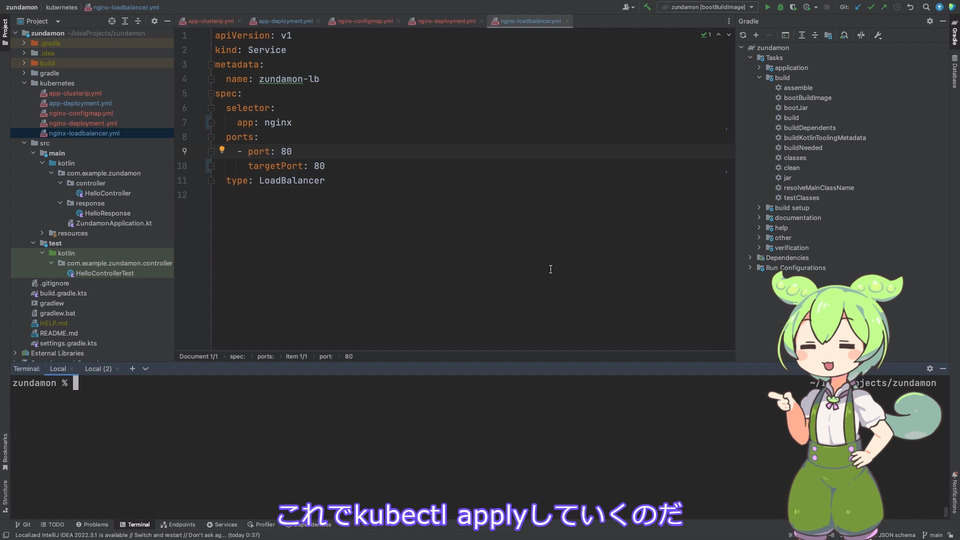The width and height of the screenshot is (960, 540).
Task: Expand the application Gradle task group
Action: 759,67
